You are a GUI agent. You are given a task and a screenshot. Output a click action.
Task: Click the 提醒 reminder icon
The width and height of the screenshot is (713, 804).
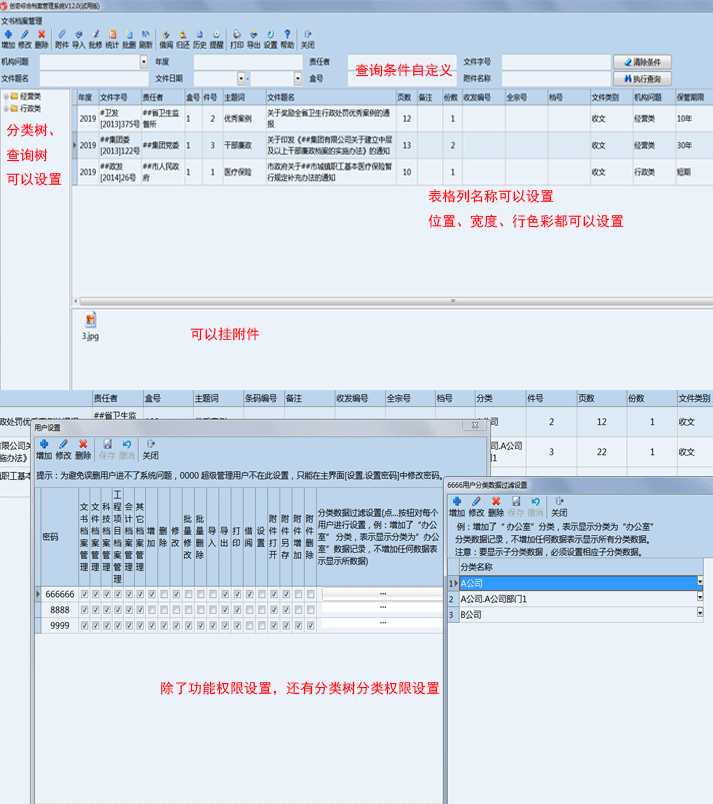(217, 34)
